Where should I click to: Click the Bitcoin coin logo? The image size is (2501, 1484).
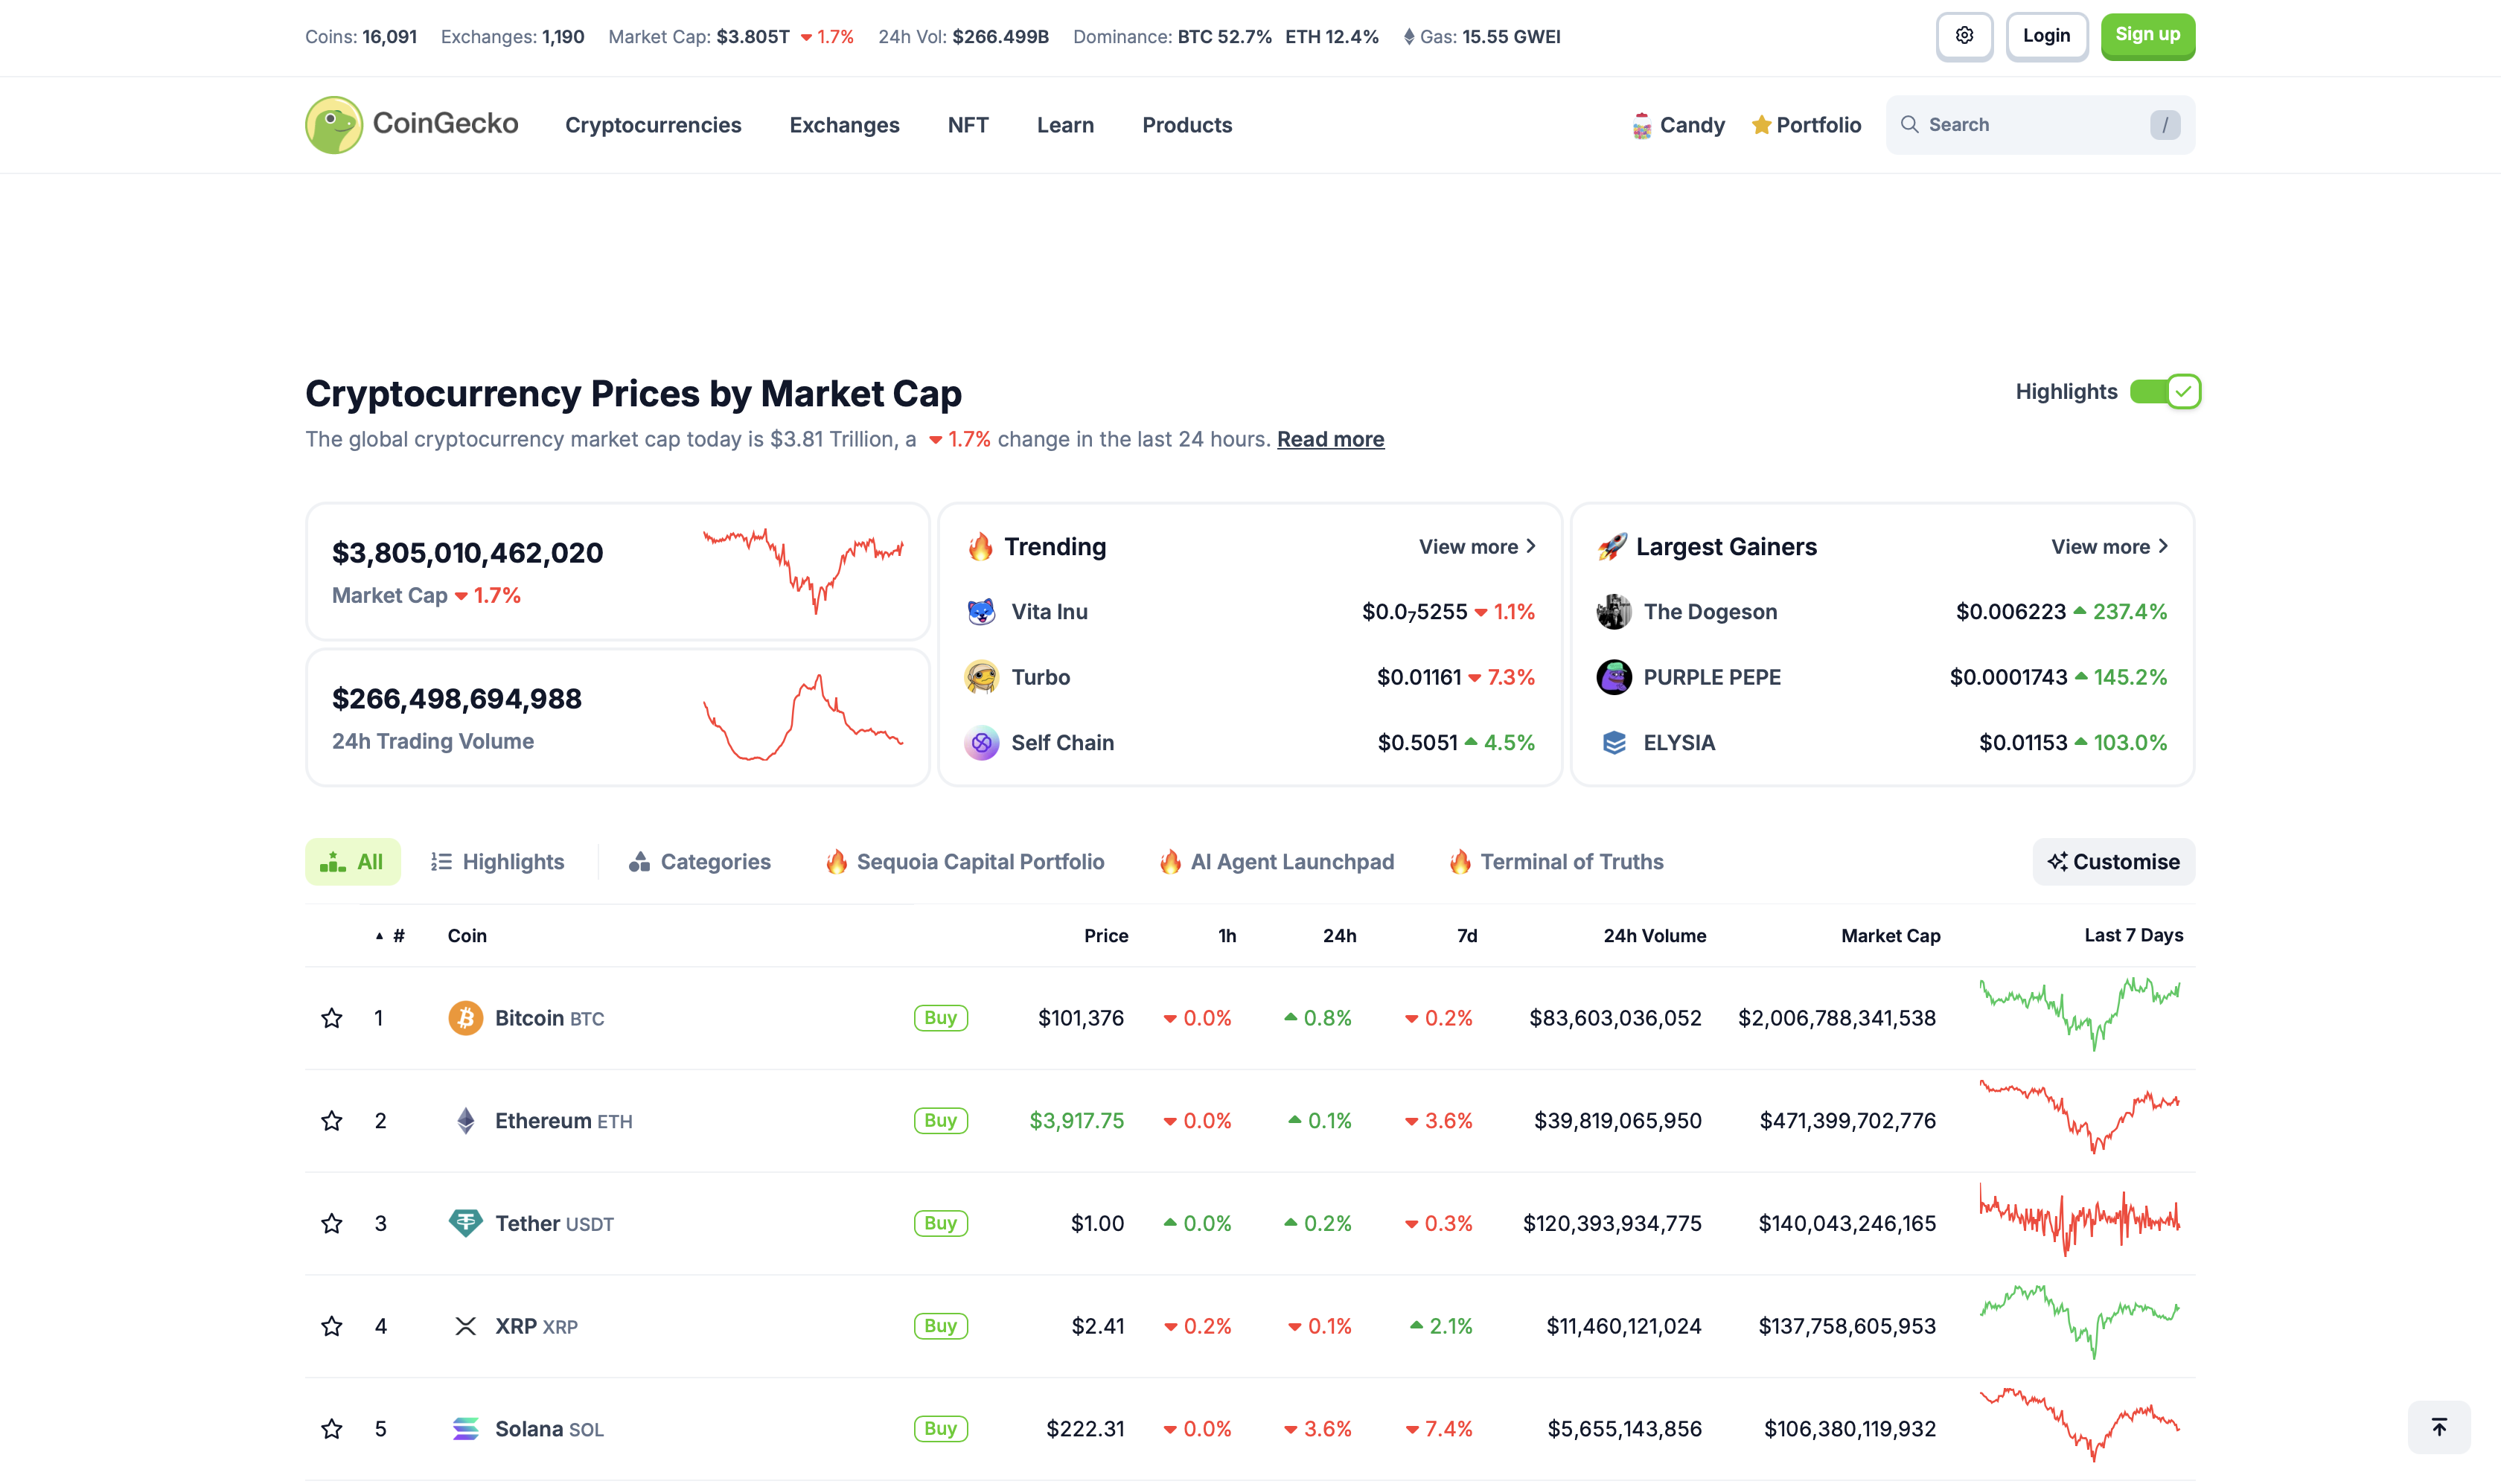click(465, 1018)
